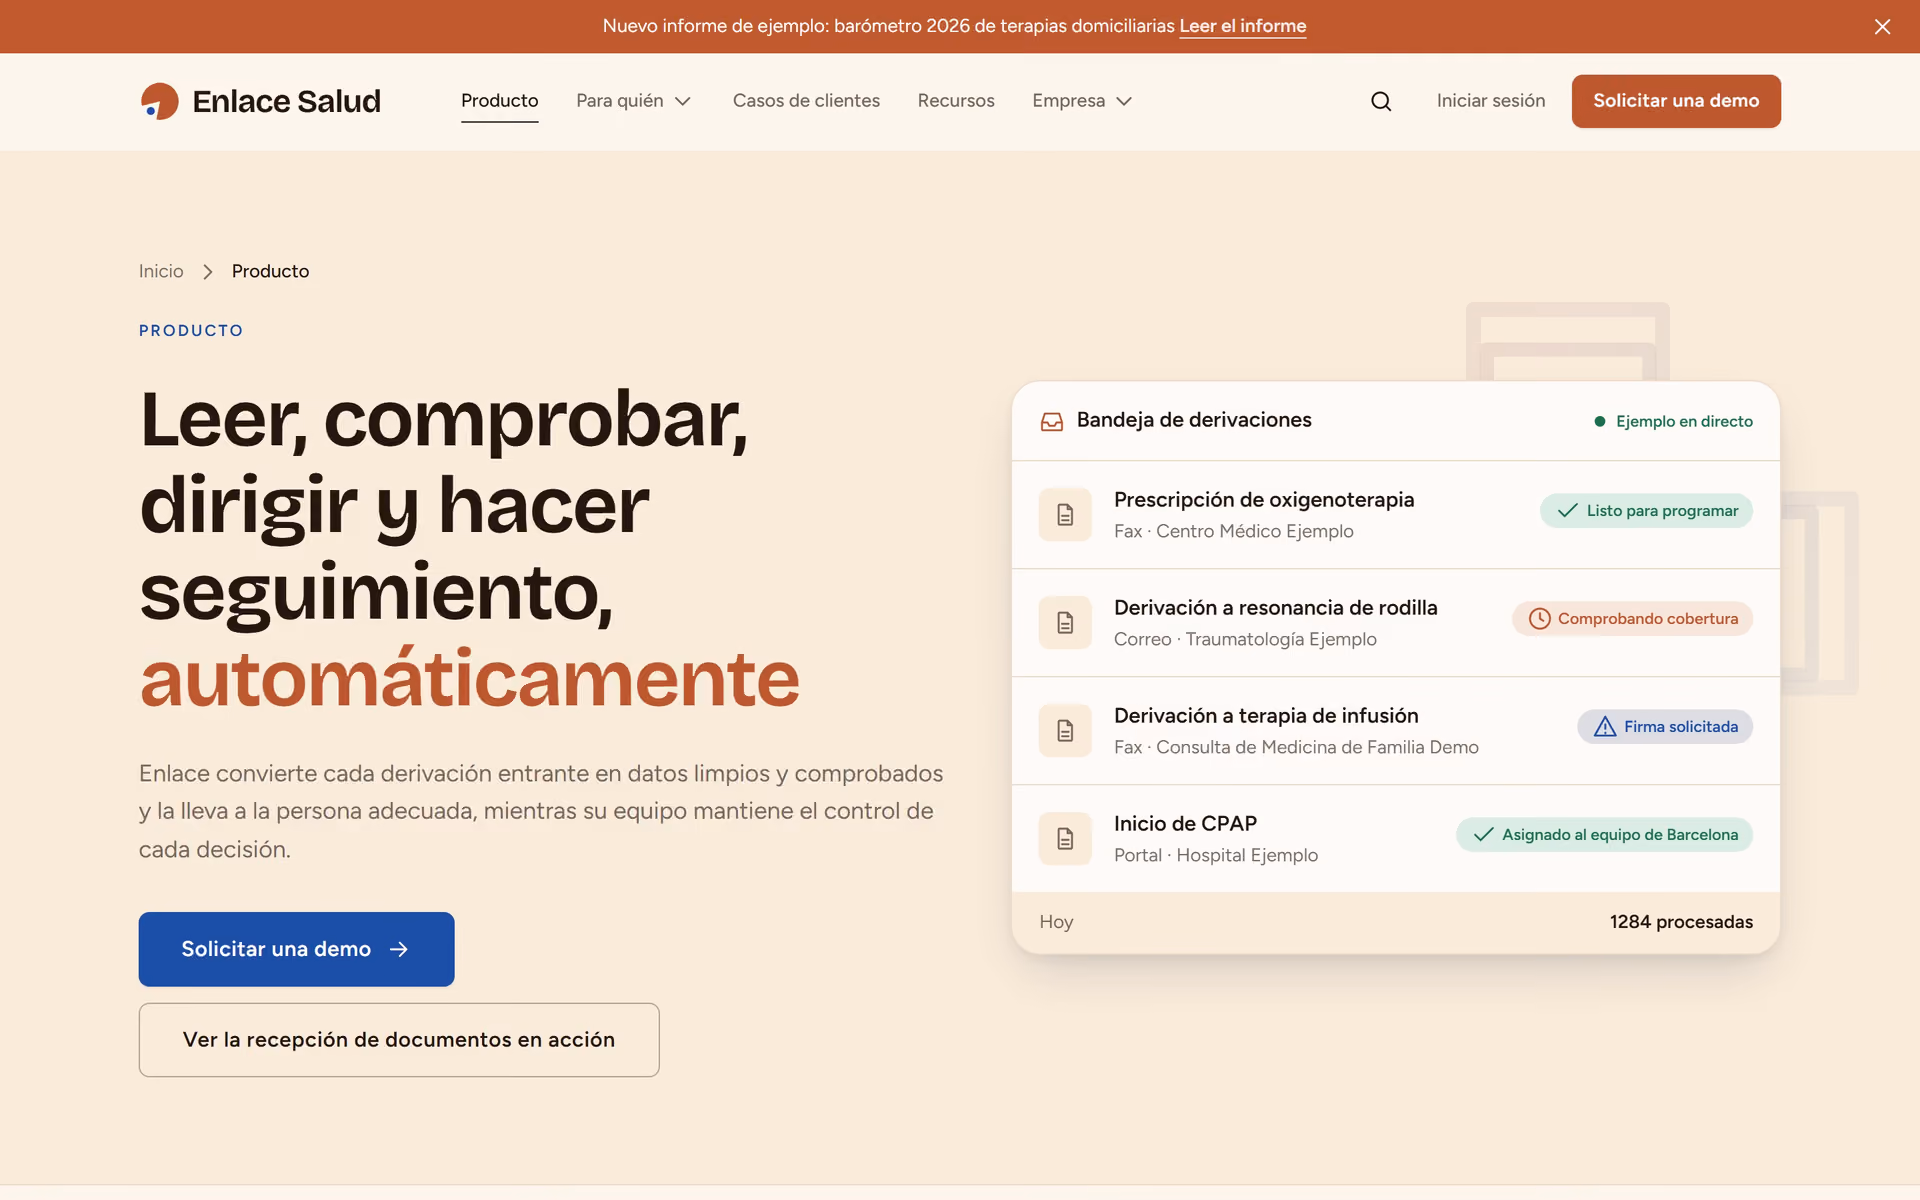Open search with the magnifier icon

[1381, 101]
